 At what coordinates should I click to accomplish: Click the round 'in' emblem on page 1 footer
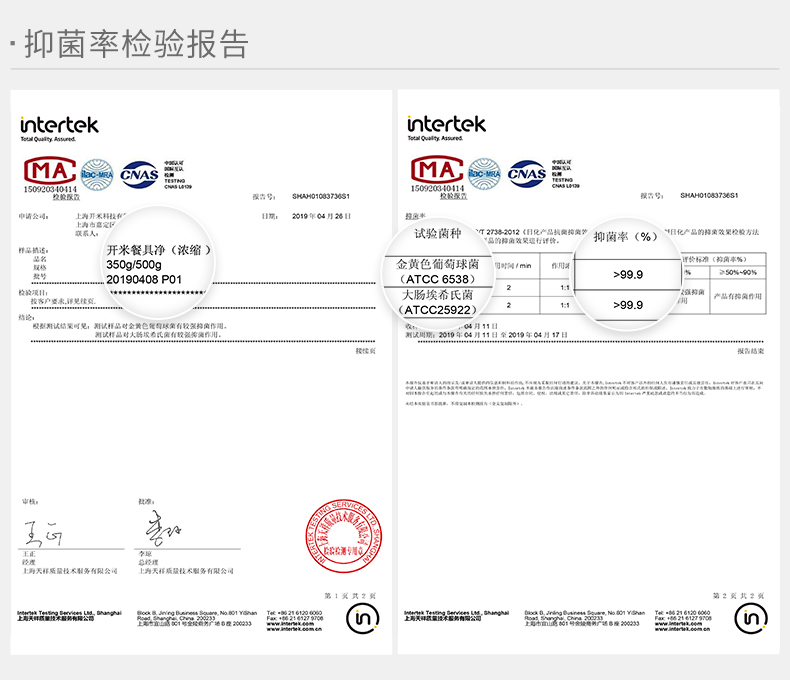tap(362, 618)
